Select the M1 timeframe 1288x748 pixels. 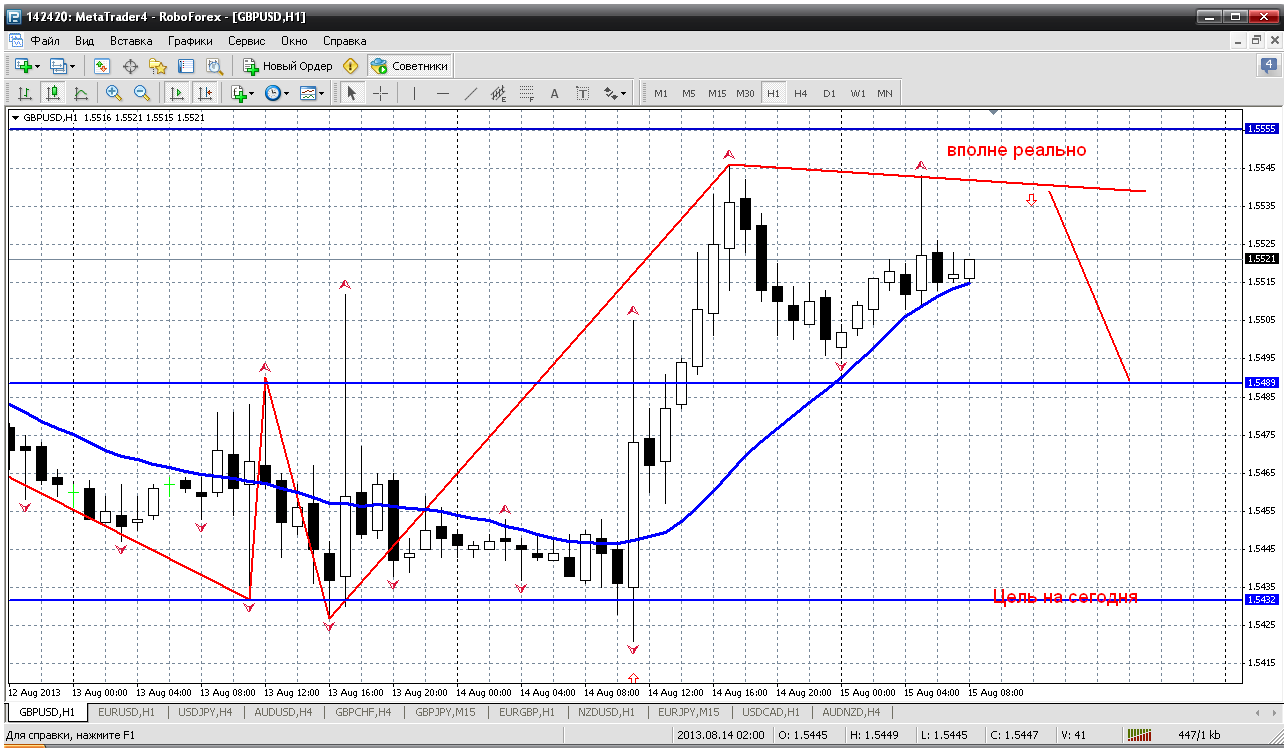[x=661, y=93]
